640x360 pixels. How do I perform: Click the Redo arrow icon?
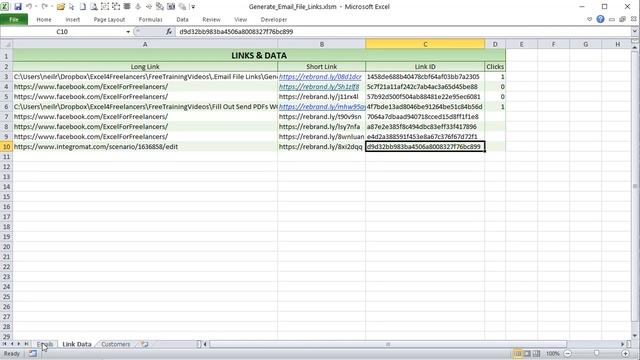(44, 7)
